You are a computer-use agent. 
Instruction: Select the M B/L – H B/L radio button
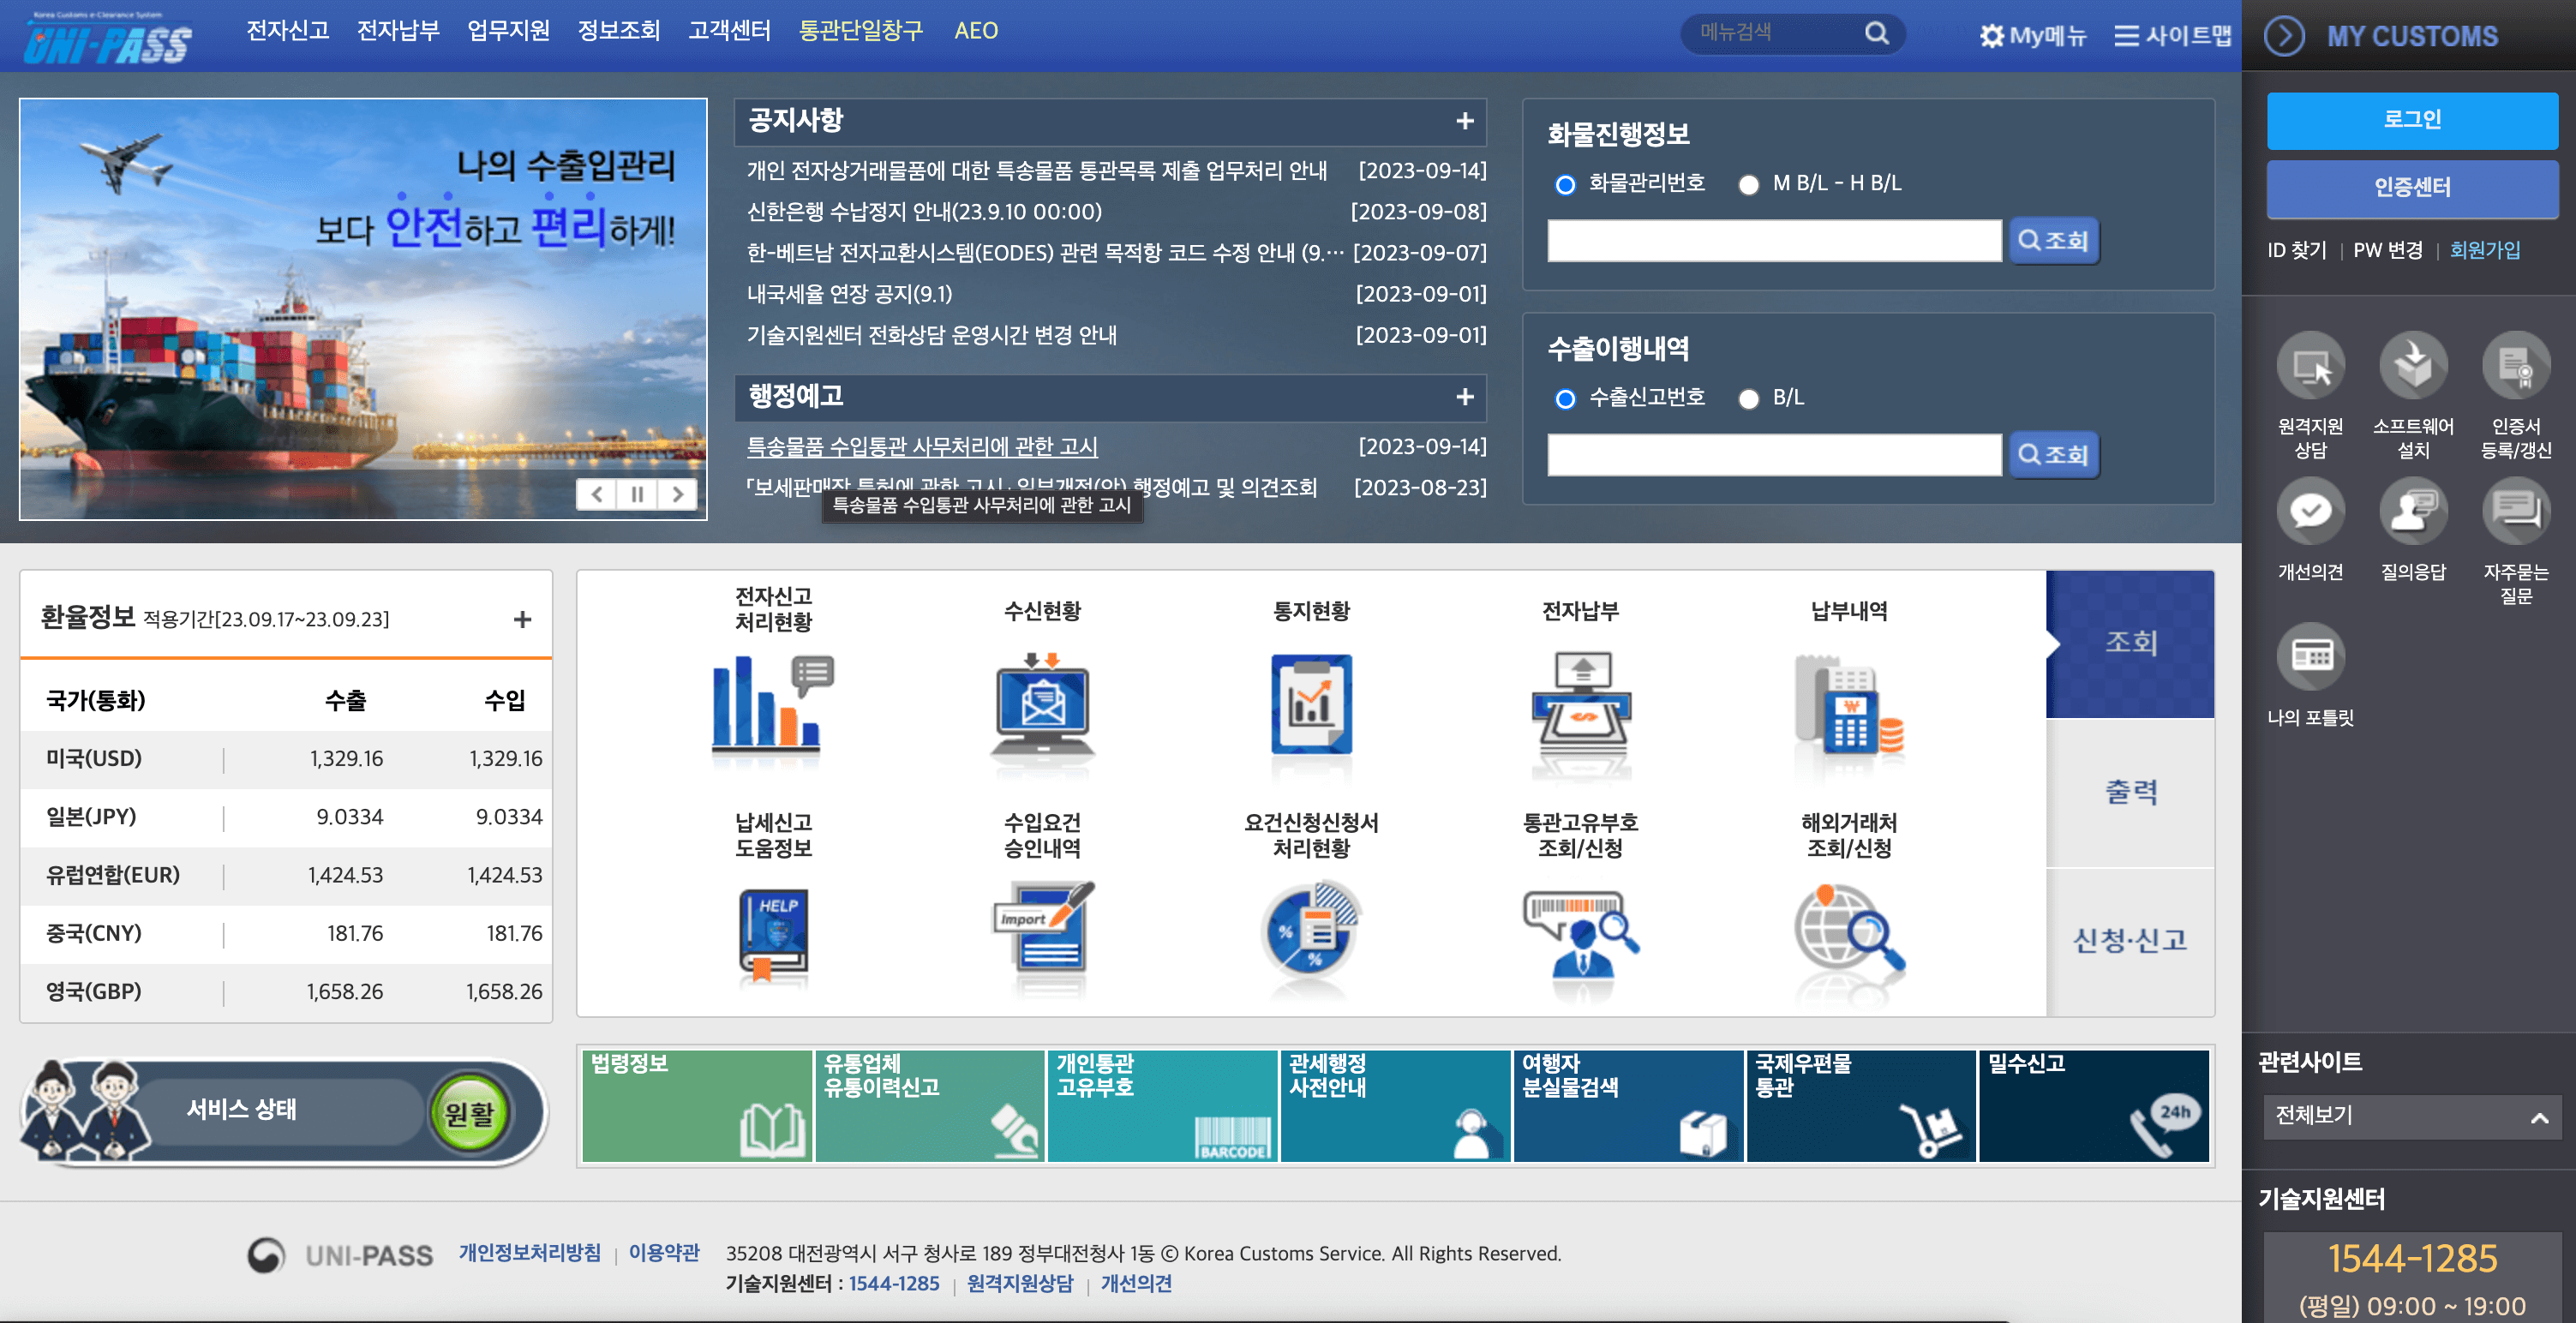(x=1750, y=184)
